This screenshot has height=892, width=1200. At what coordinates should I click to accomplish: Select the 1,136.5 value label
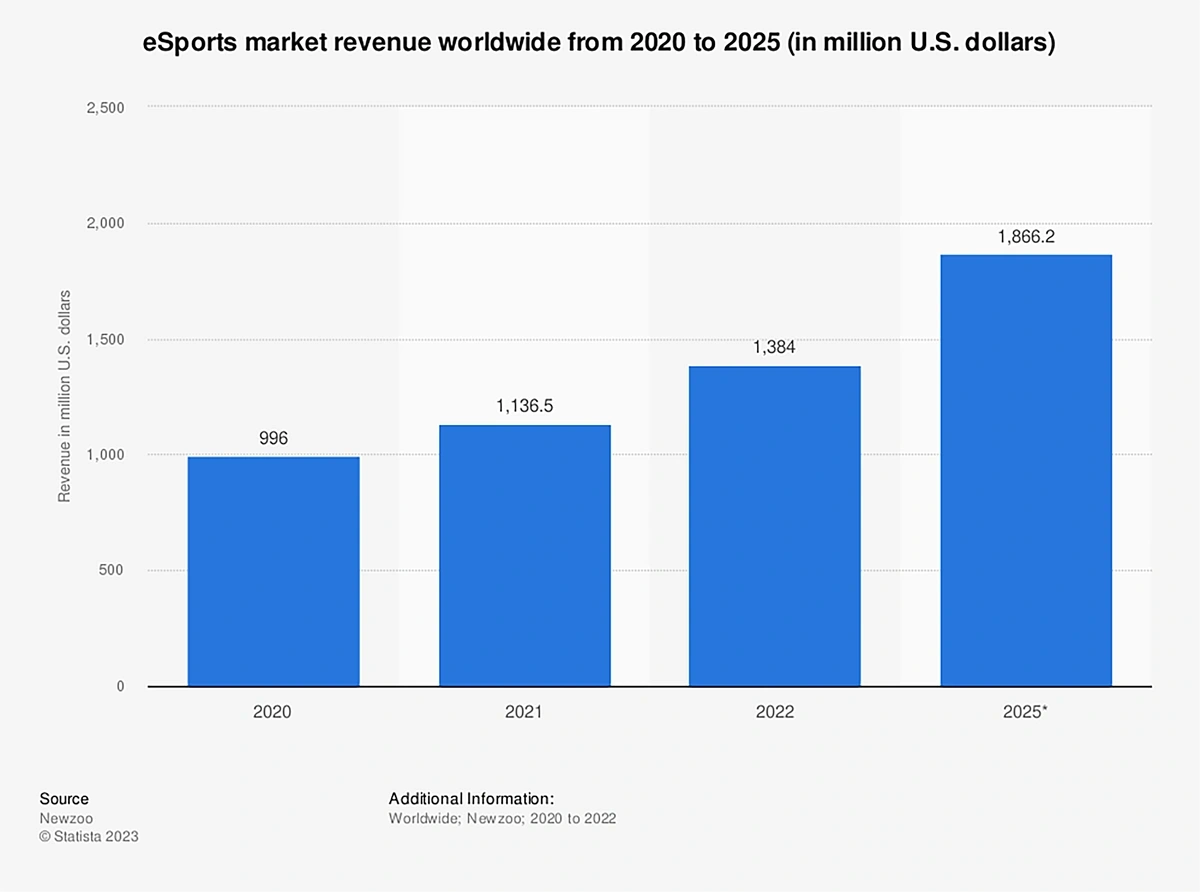(x=524, y=407)
